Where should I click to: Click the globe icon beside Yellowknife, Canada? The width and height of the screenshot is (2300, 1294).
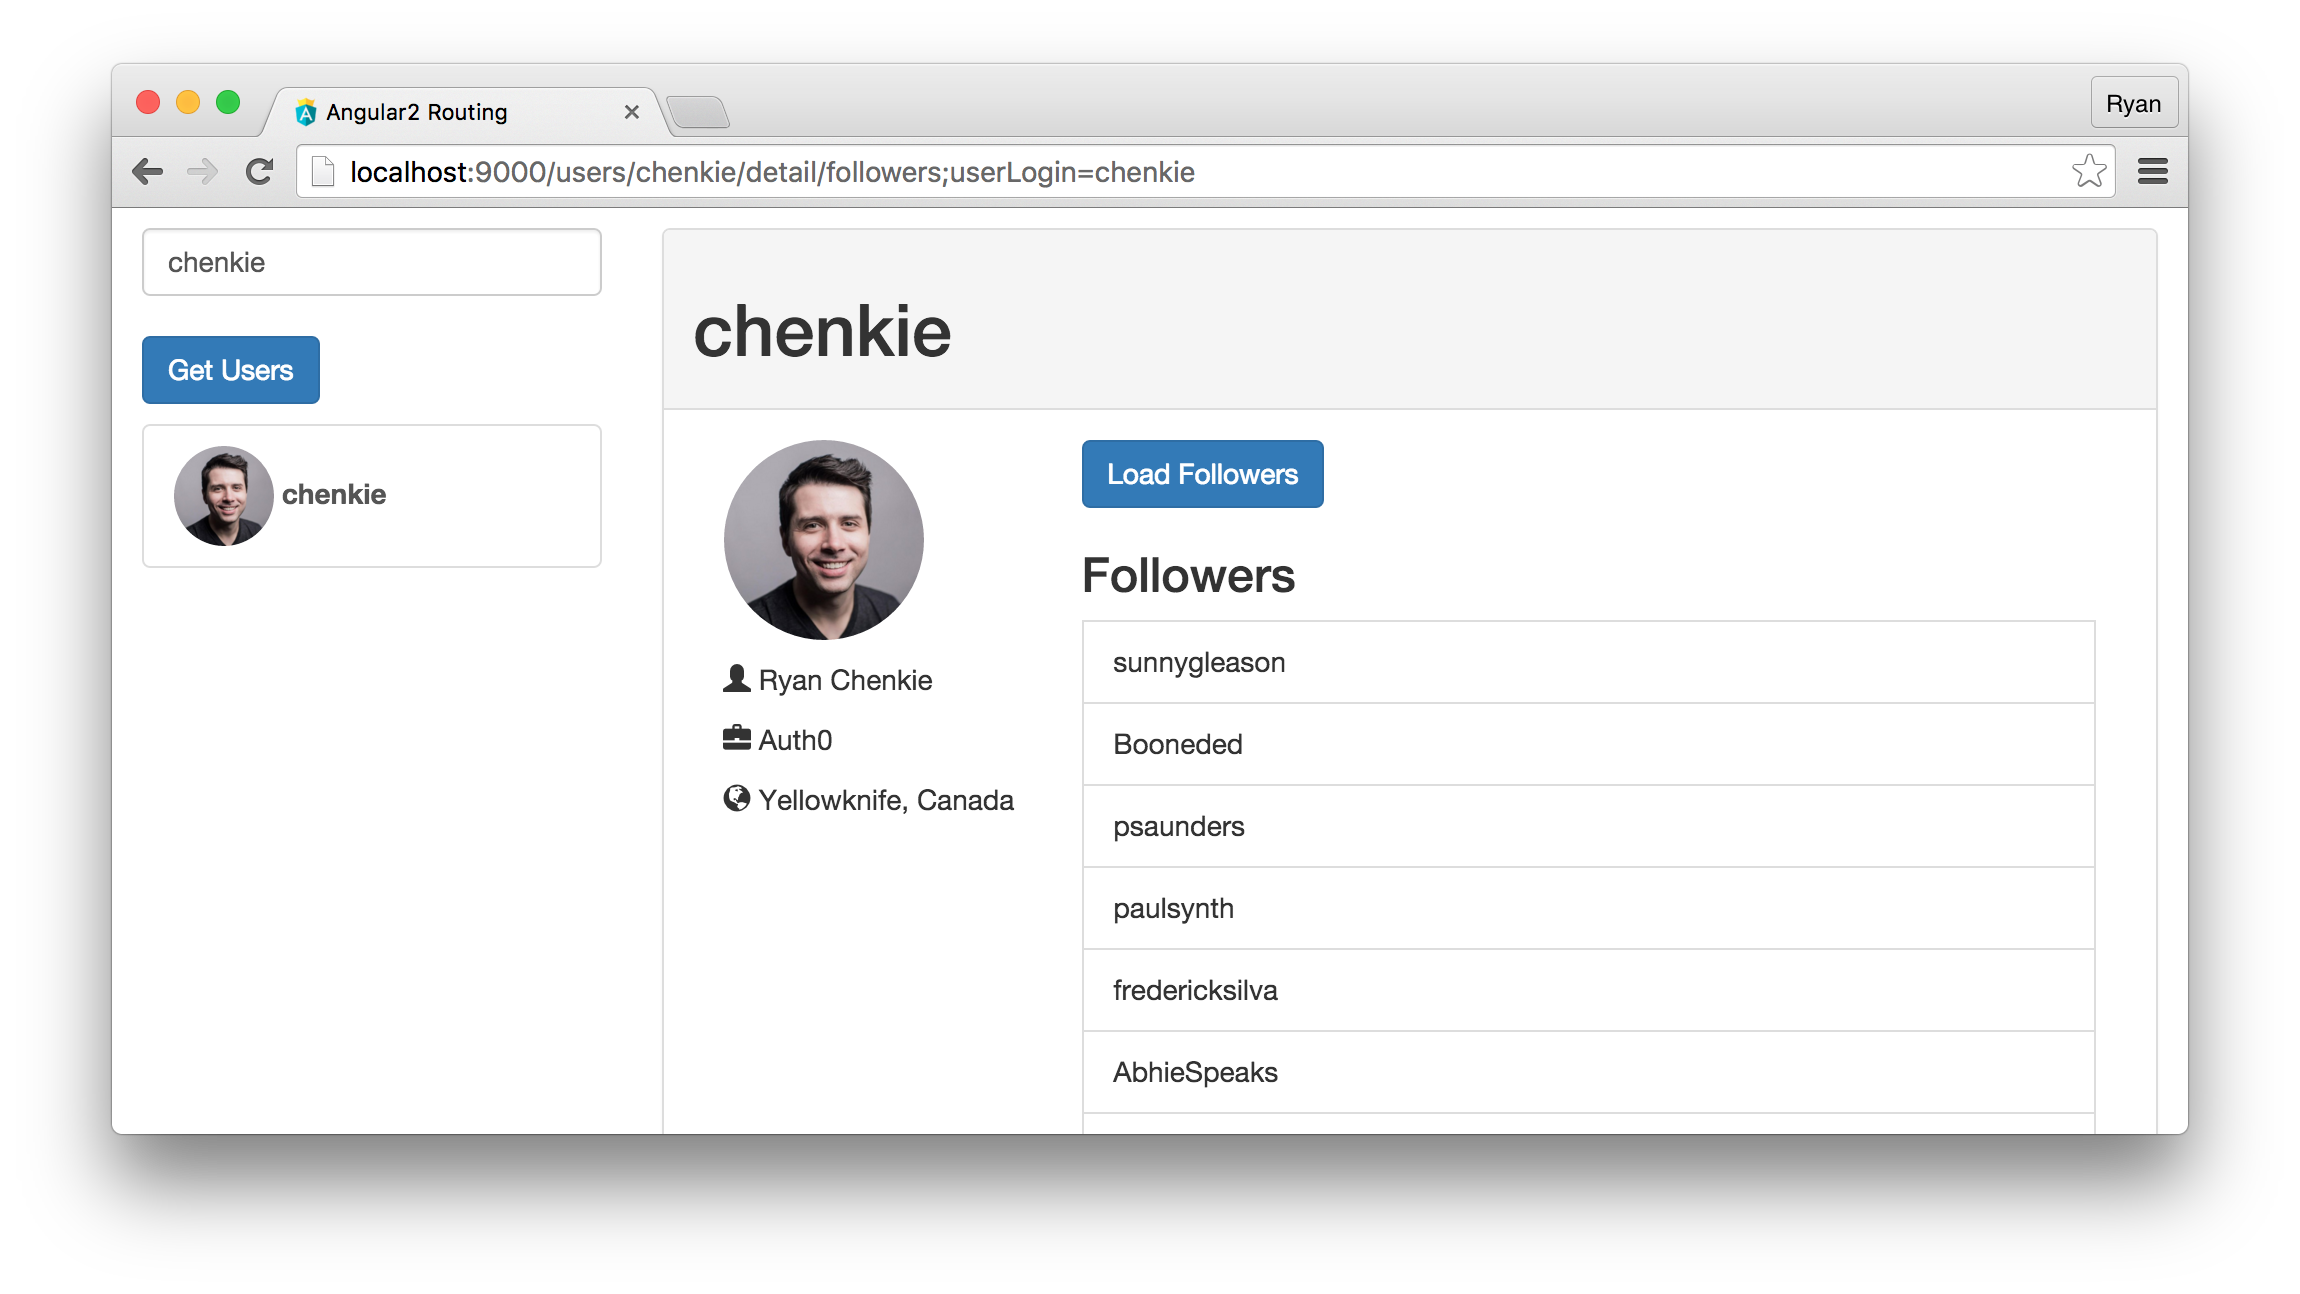737,799
